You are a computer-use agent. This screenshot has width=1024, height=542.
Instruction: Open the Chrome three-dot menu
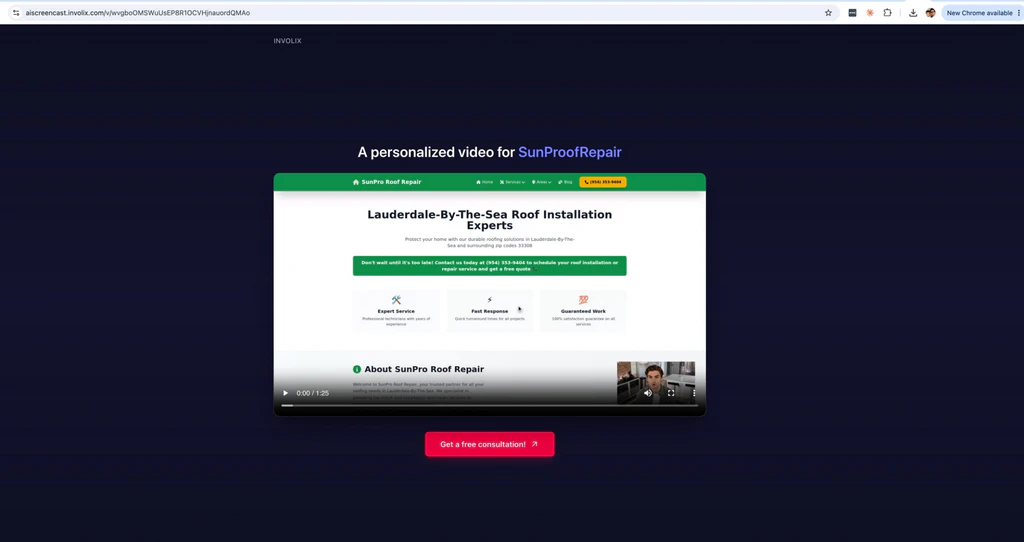[x=1018, y=12]
